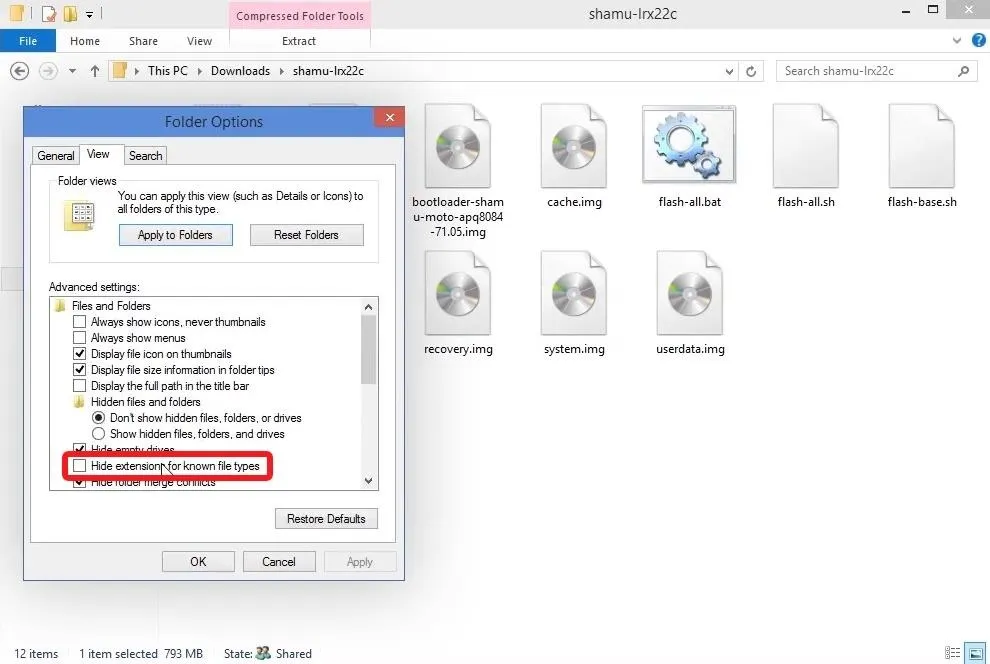Screen dimensions: 990x664
Task: Uncheck Display file icon on thumbnails
Action: pyautogui.click(x=80, y=353)
